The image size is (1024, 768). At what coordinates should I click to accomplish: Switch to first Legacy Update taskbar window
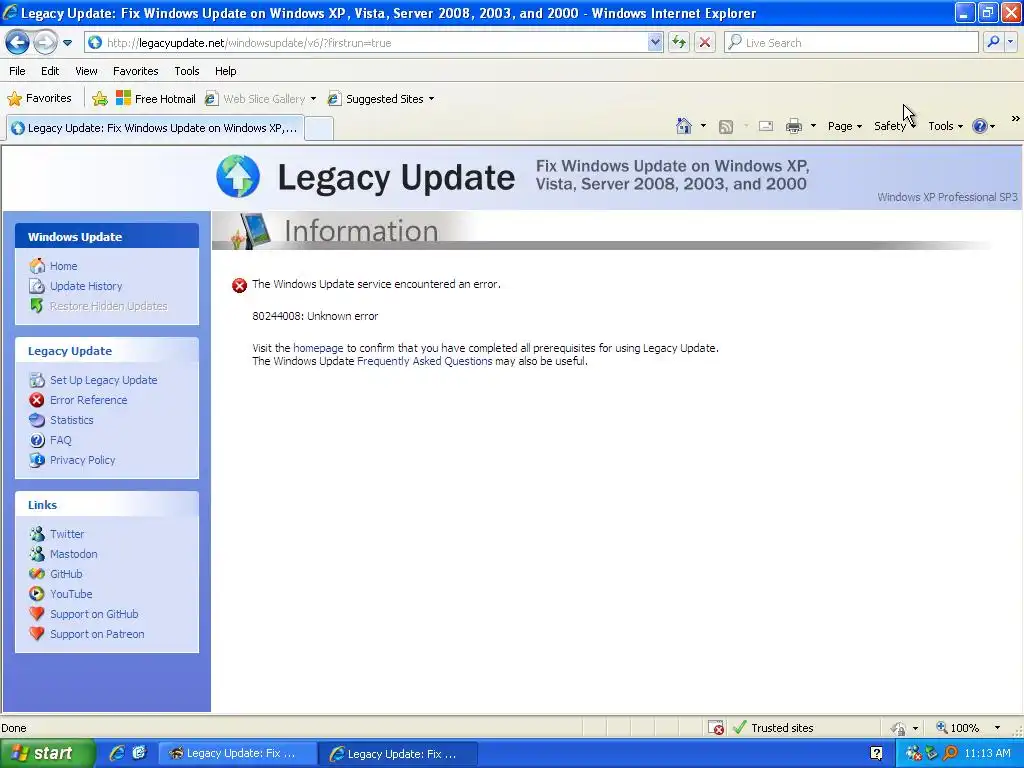point(238,753)
